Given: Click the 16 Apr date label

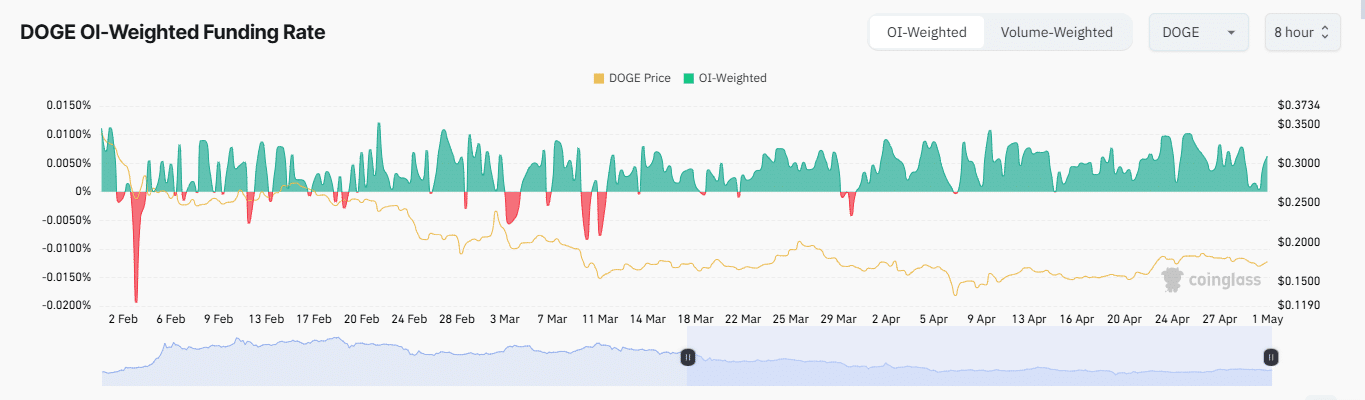Looking at the screenshot, I should pyautogui.click(x=1076, y=319).
